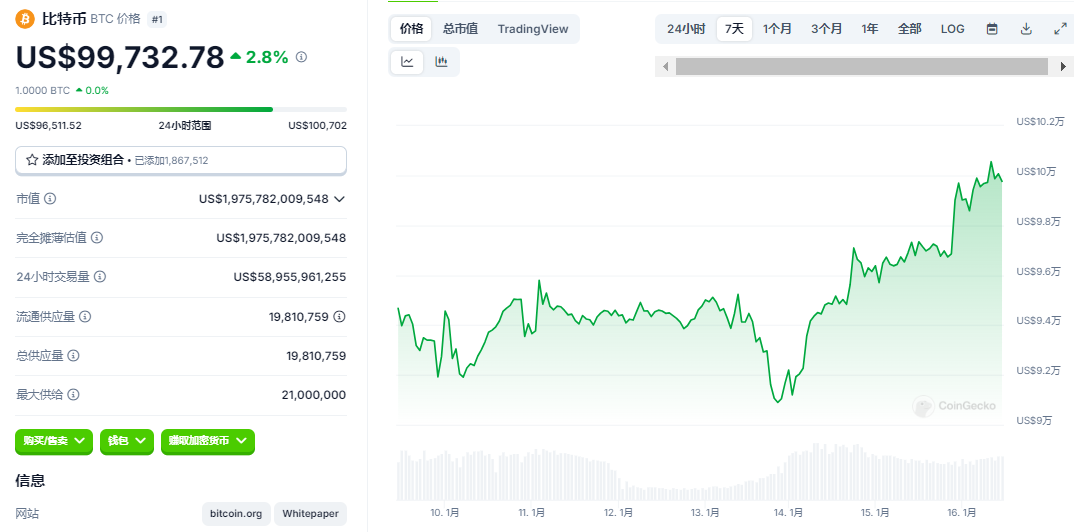The width and height of the screenshot is (1080, 532).
Task: Click the US$96,511.52 low value
Action: pyautogui.click(x=48, y=125)
